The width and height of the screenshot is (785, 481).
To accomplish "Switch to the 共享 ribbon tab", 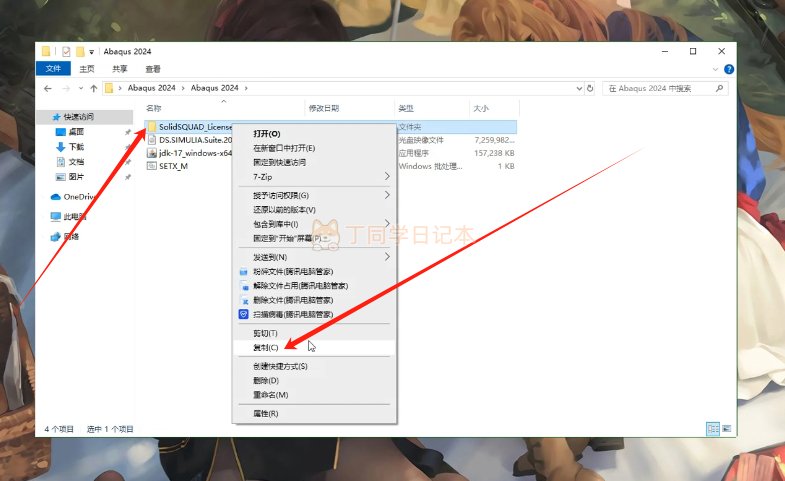I will click(x=120, y=69).
